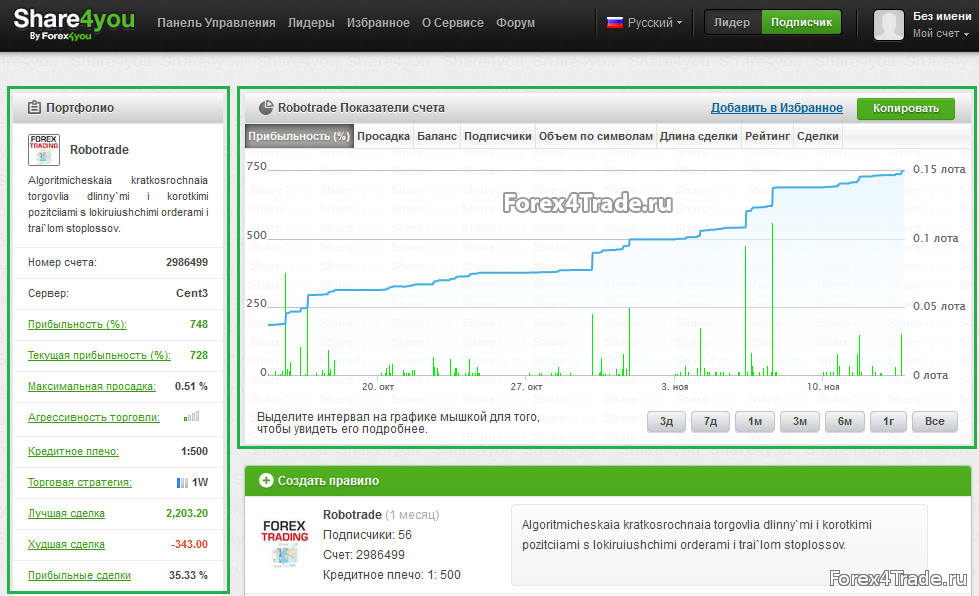Open the Подписчики chart tab

[498, 136]
